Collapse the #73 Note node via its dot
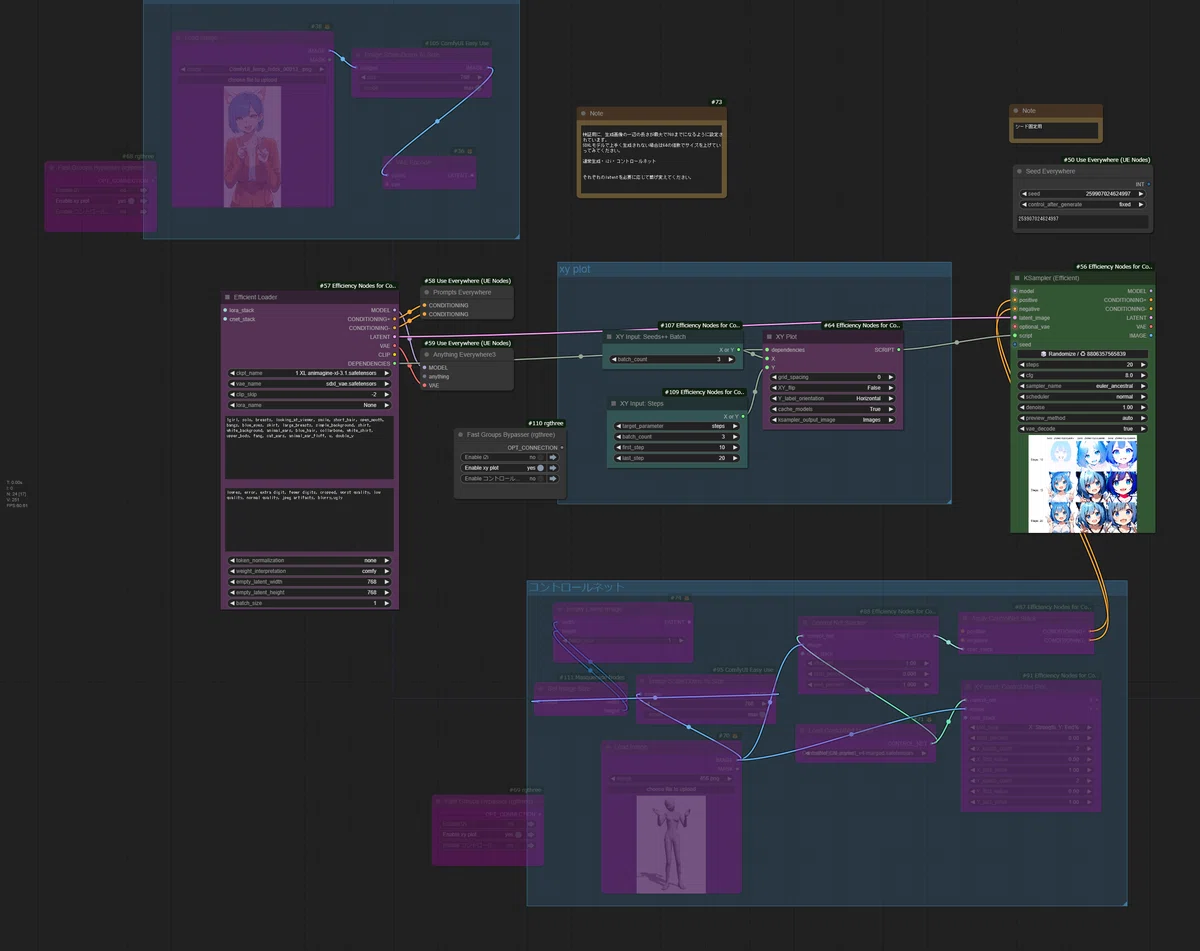1200x951 pixels. 583,113
